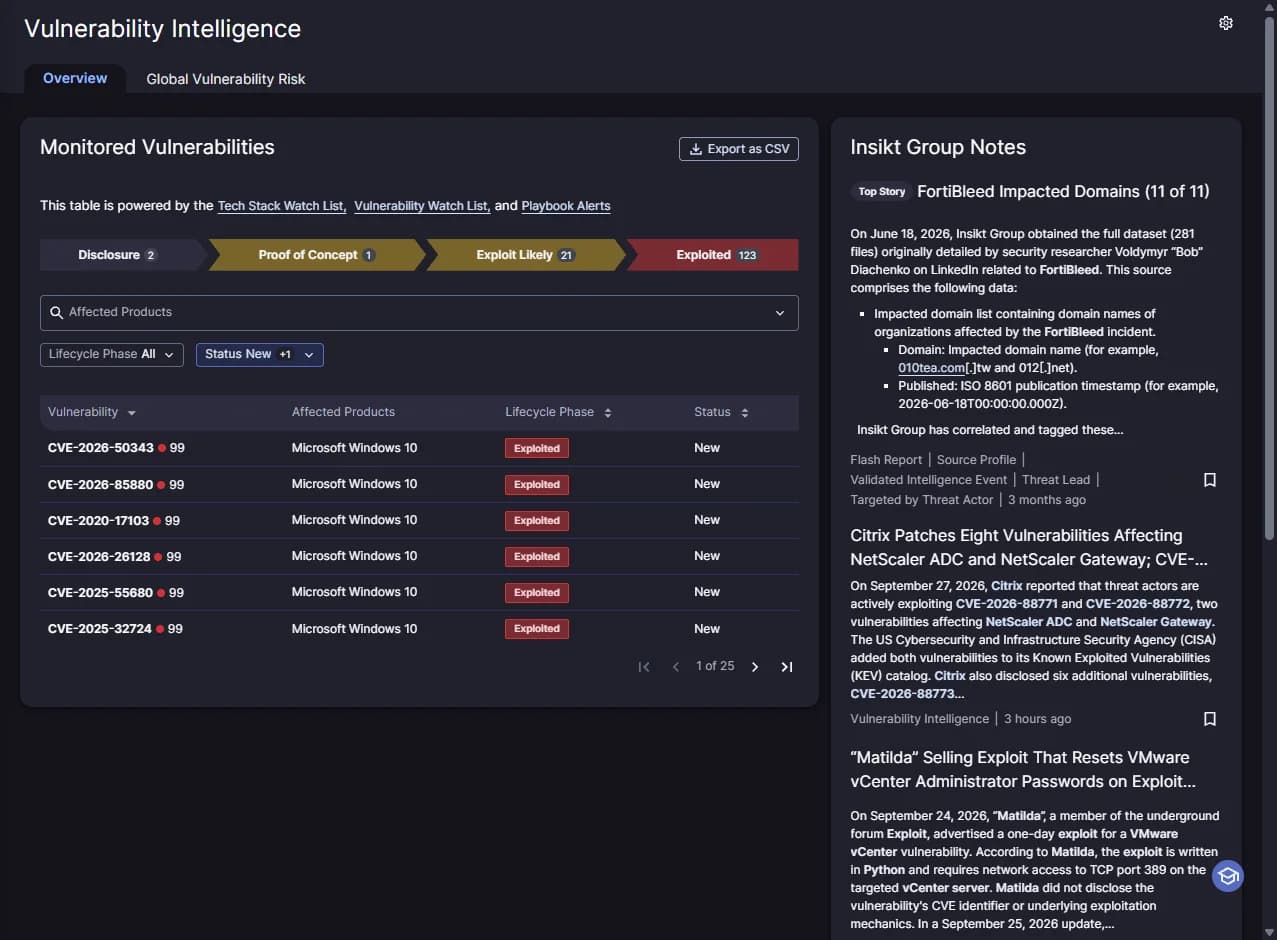
Task: Bookmark the FortiBleed Impacted Domains note
Action: point(1209,480)
